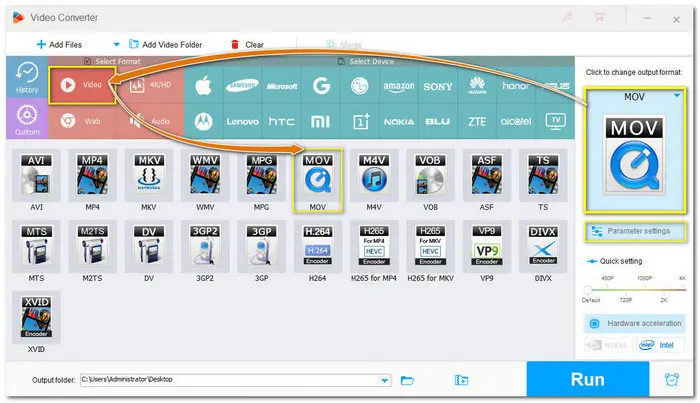This screenshot has width=700, height=403.
Task: Open Motorola device presets
Action: pos(203,121)
